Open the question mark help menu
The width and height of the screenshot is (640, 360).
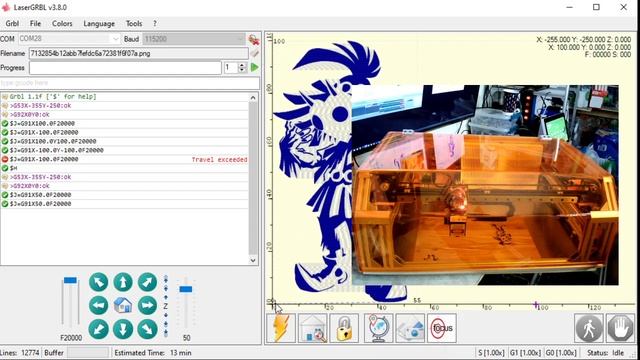(x=155, y=24)
